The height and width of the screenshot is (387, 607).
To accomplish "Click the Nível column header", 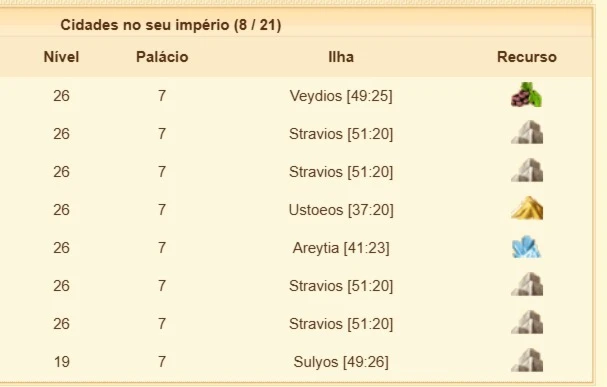I will [x=61, y=57].
